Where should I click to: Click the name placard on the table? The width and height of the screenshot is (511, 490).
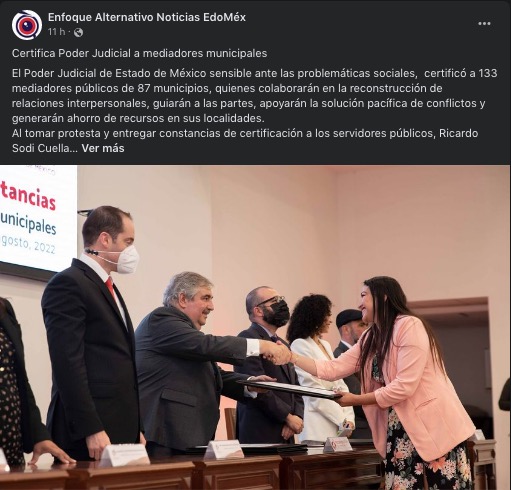coord(224,449)
